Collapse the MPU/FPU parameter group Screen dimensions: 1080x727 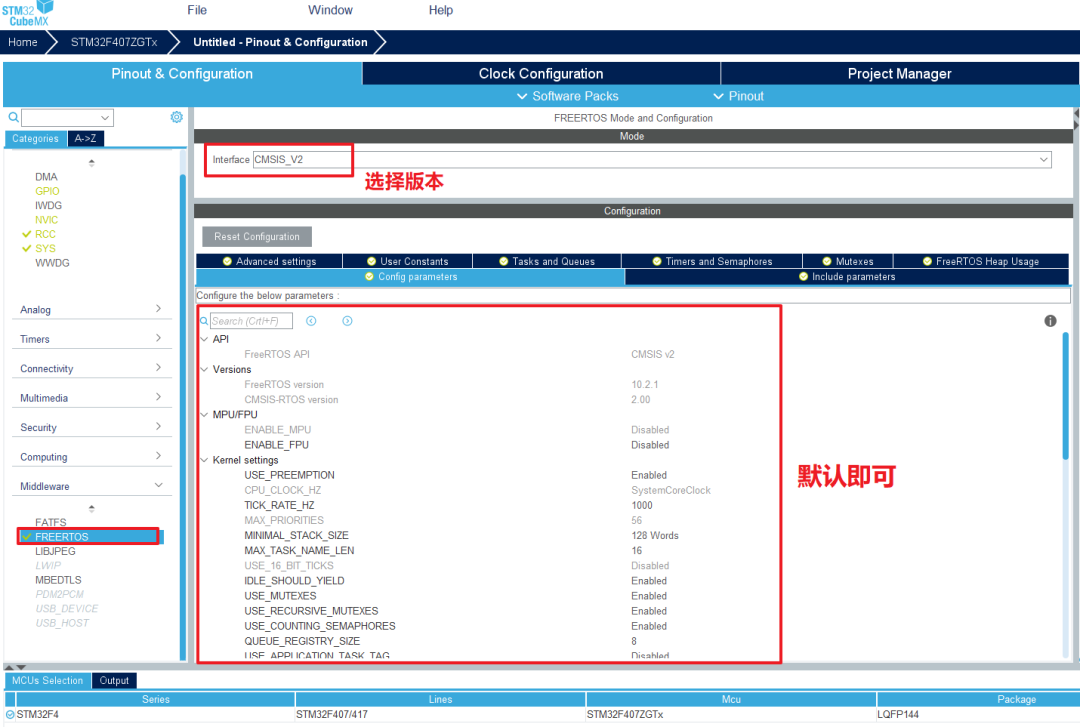204,414
